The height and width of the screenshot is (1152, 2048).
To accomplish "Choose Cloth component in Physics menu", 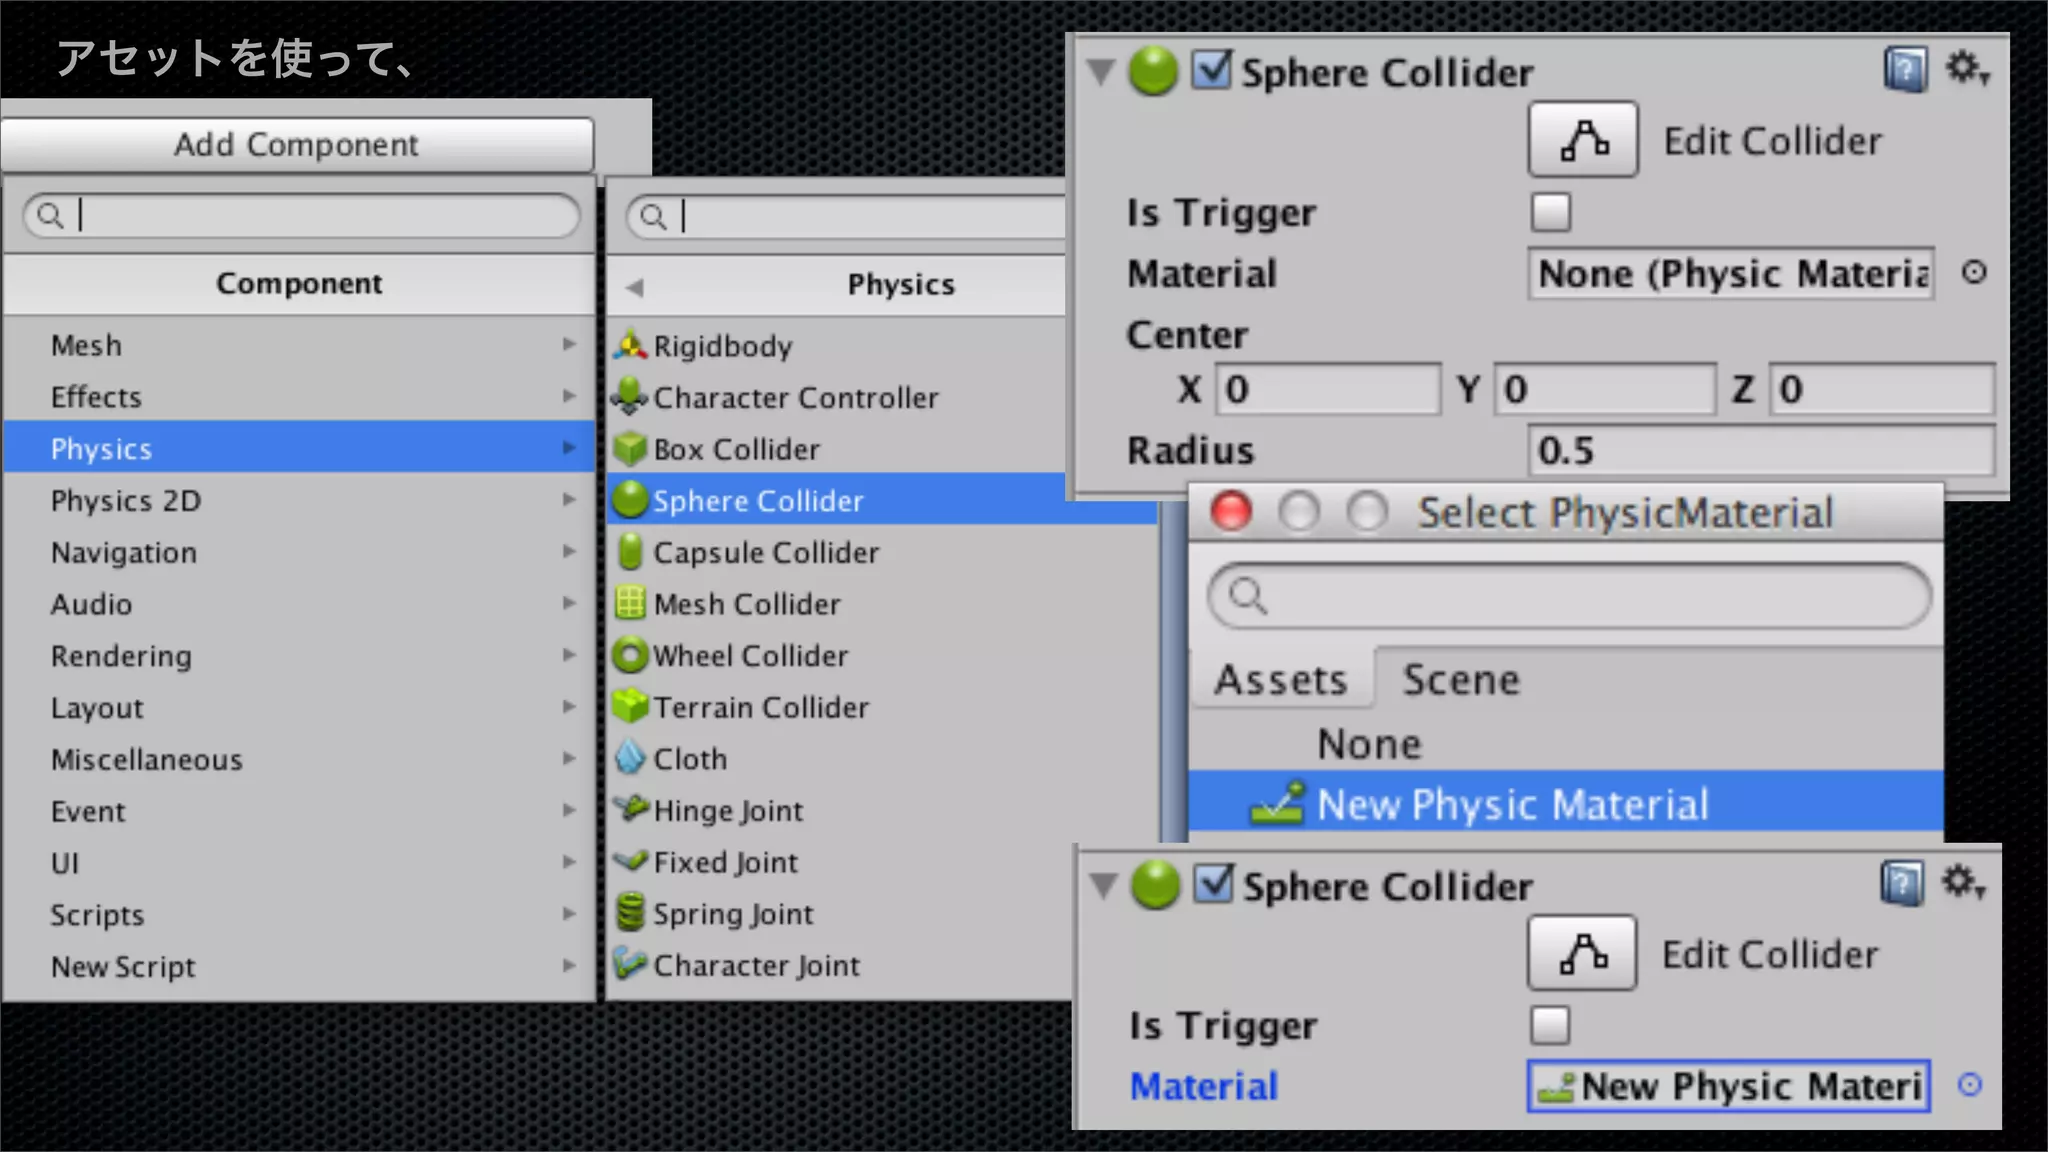I will (x=690, y=759).
